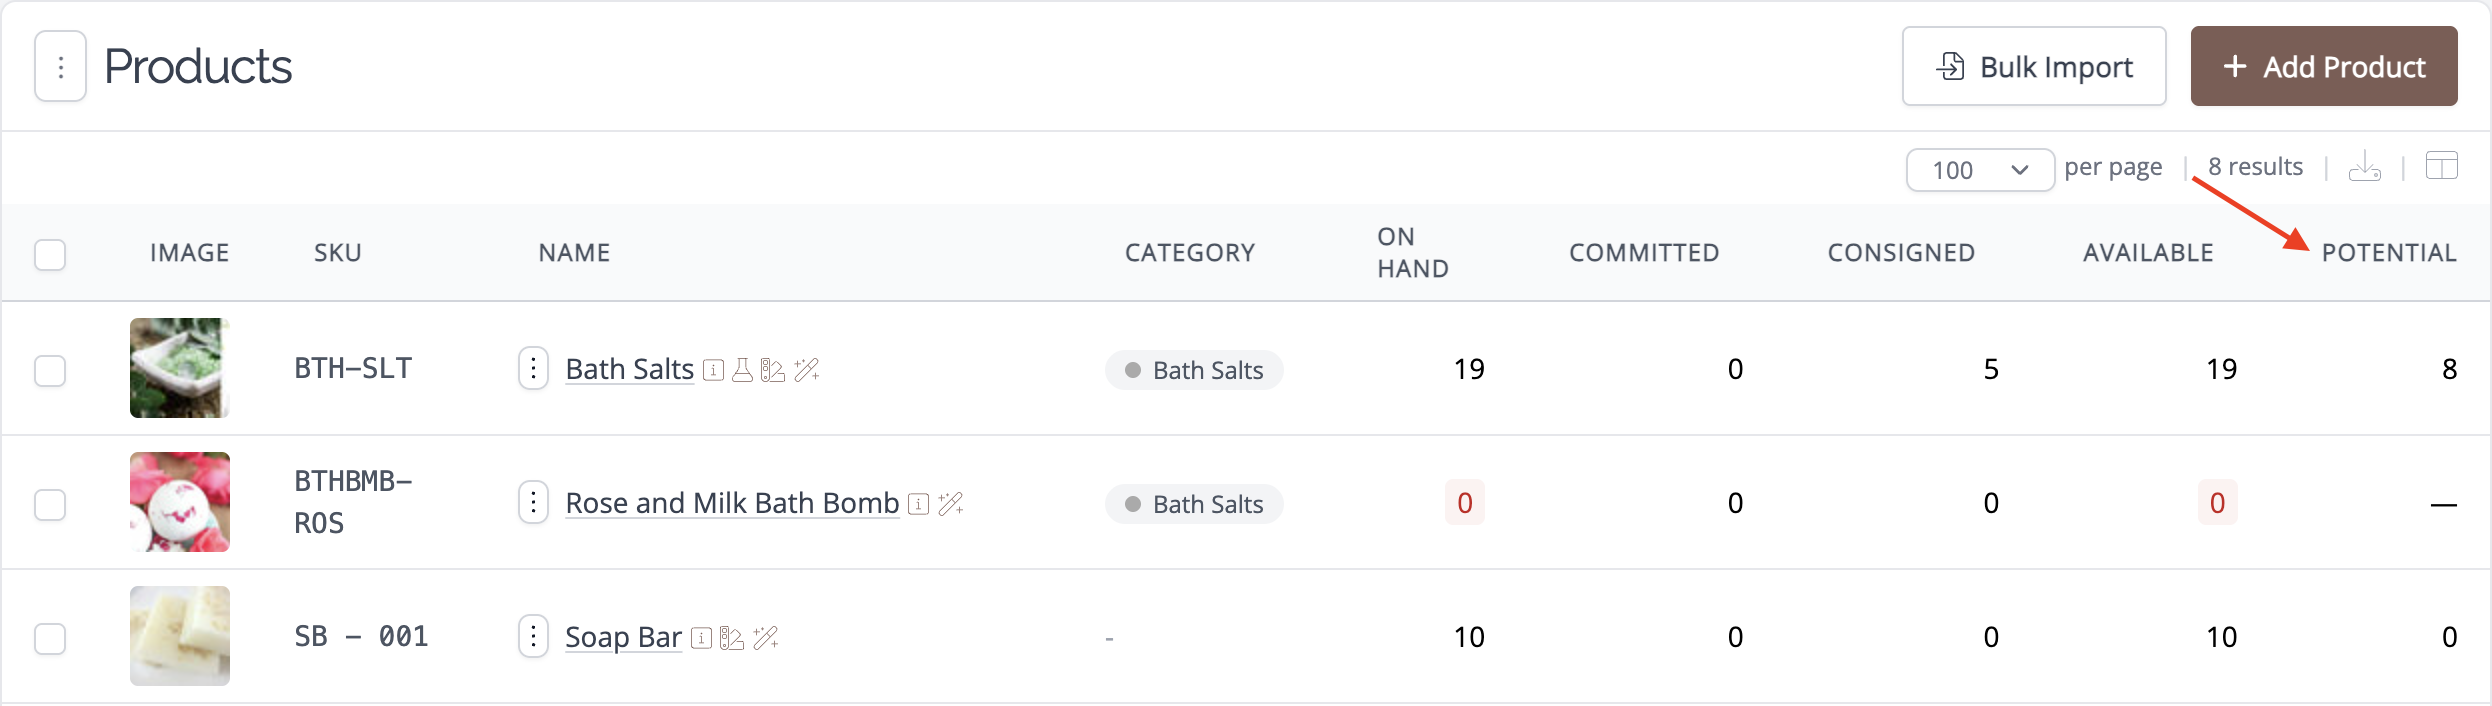Image resolution: width=2492 pixels, height=706 pixels.
Task: Click the info icon next to Bath Salts
Action: pyautogui.click(x=713, y=370)
